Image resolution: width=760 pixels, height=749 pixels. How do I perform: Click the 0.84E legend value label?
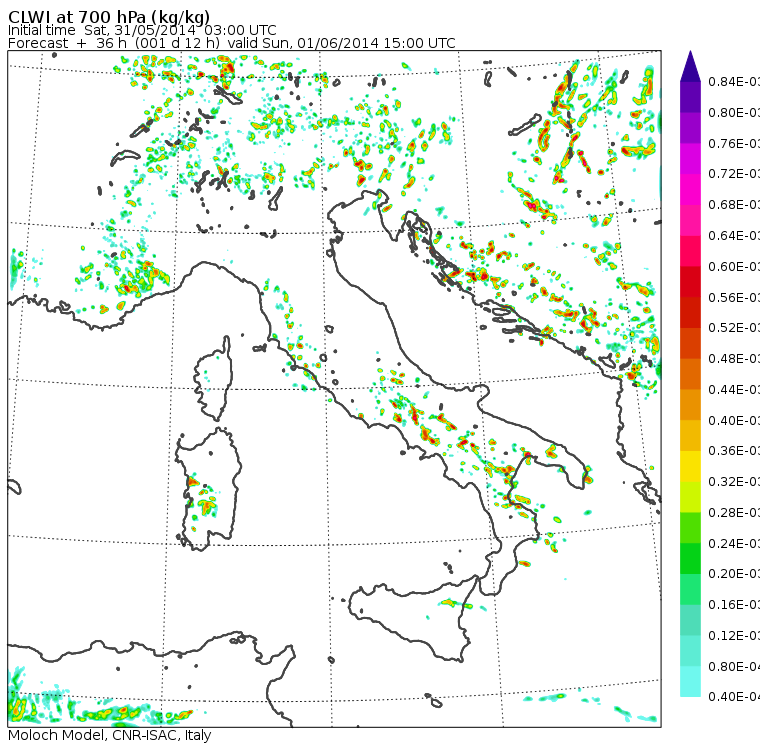[734, 81]
